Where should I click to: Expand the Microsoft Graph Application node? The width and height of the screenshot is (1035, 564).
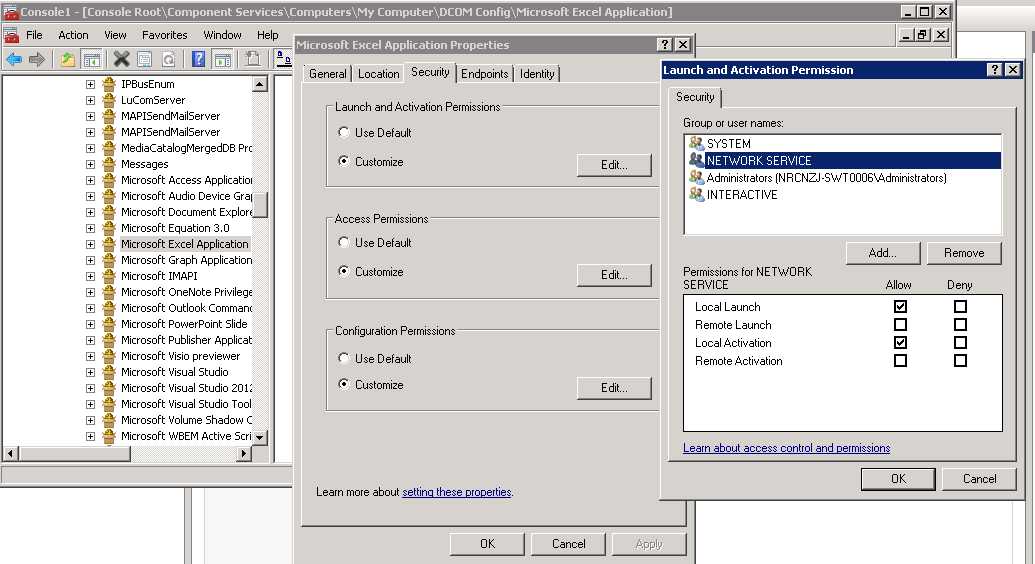[90, 260]
